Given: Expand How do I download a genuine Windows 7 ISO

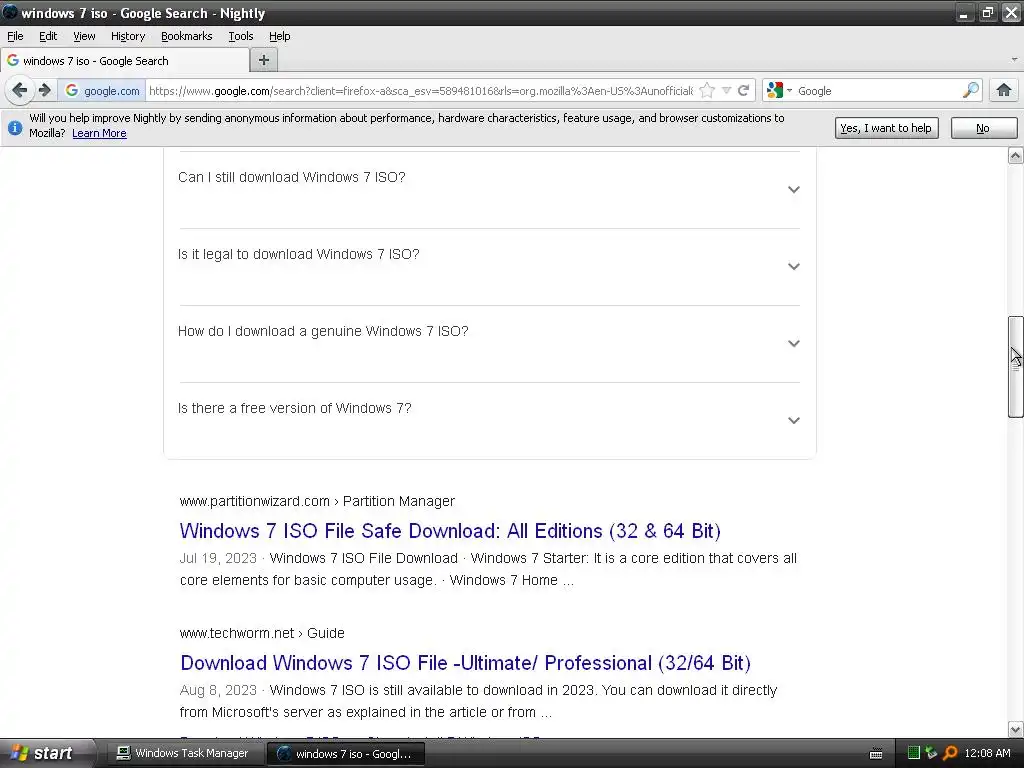Looking at the screenshot, I should coord(489,344).
